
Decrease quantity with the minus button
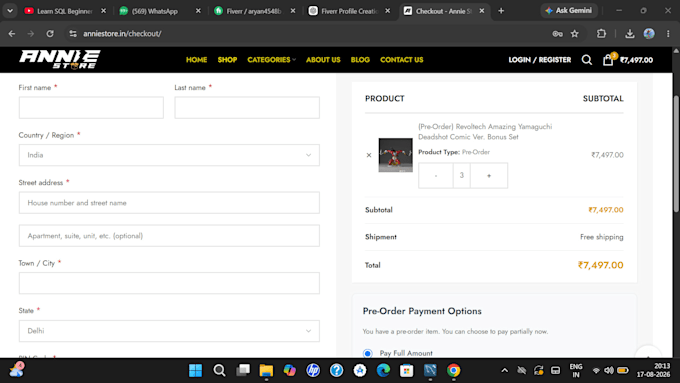436,176
